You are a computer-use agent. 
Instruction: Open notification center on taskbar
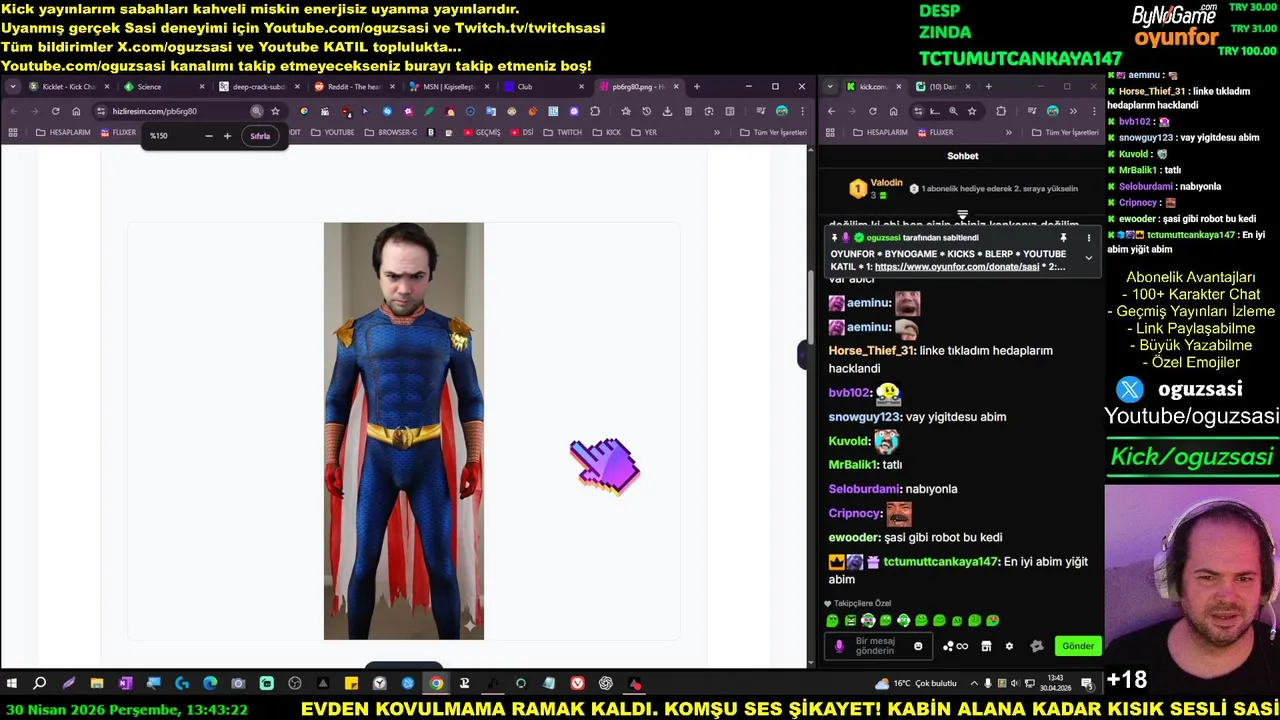coord(1087,684)
